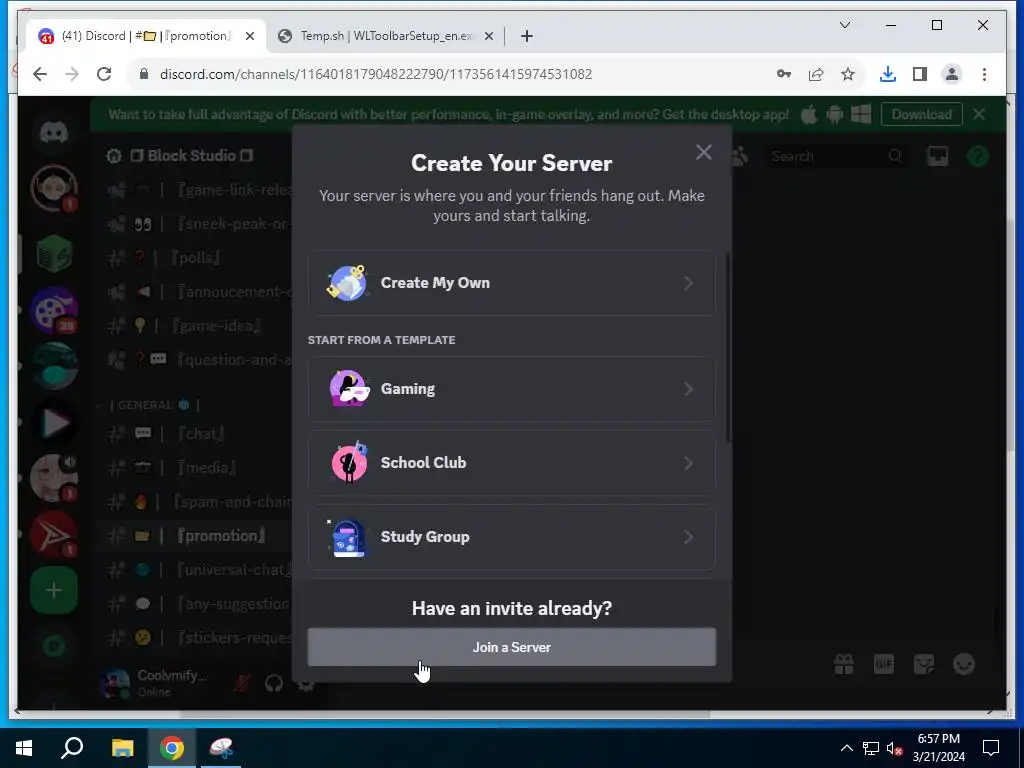Open Chrome downloads icon
Viewport: 1024px width, 768px height.
(x=888, y=74)
